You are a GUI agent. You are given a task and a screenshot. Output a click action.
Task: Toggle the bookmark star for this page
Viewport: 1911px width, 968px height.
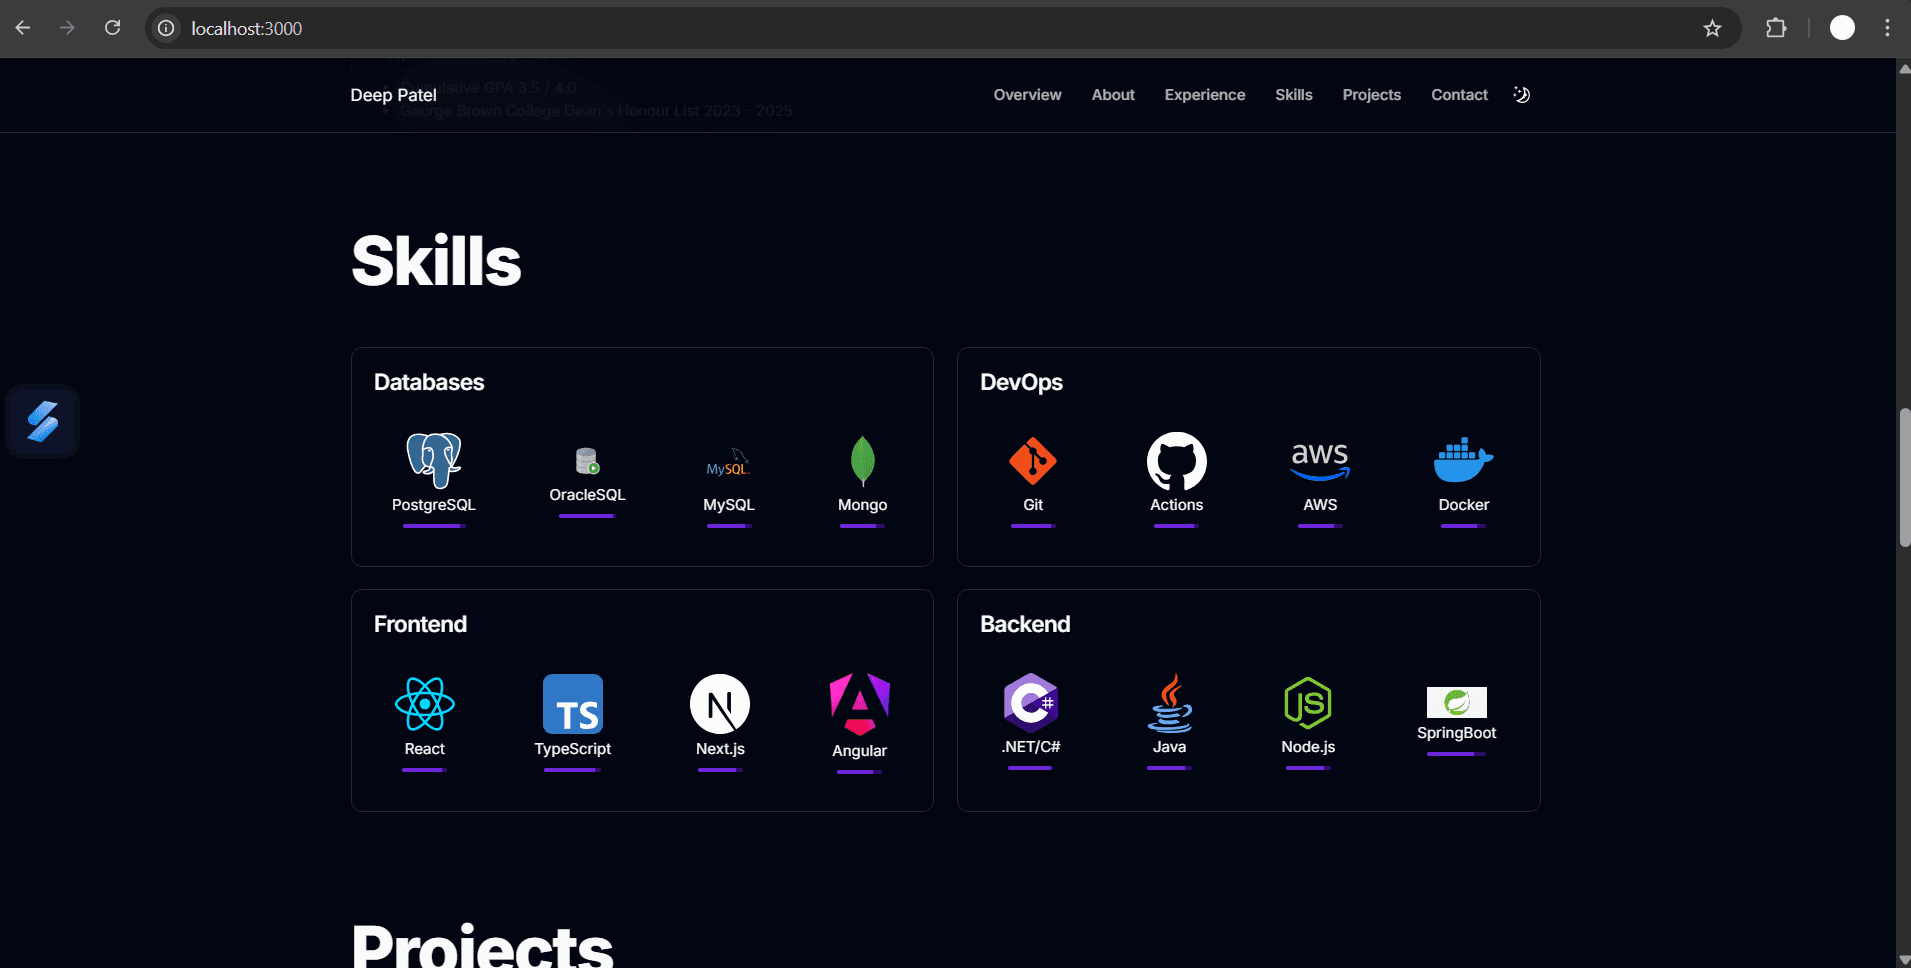point(1714,28)
